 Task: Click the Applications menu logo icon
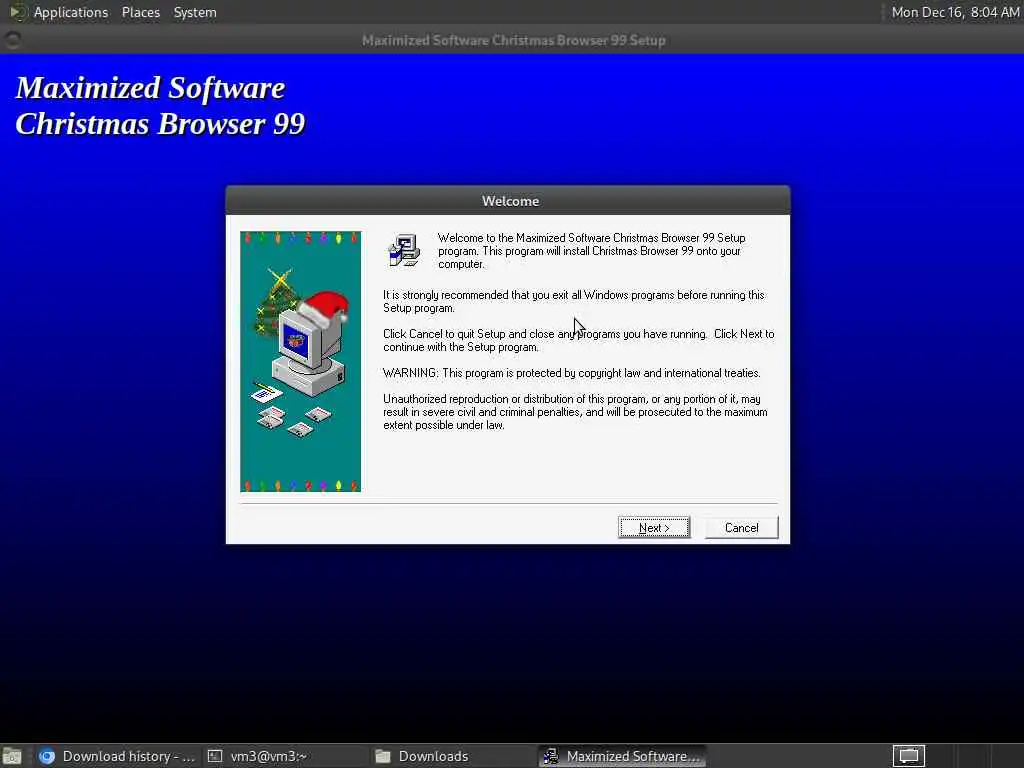[x=17, y=12]
